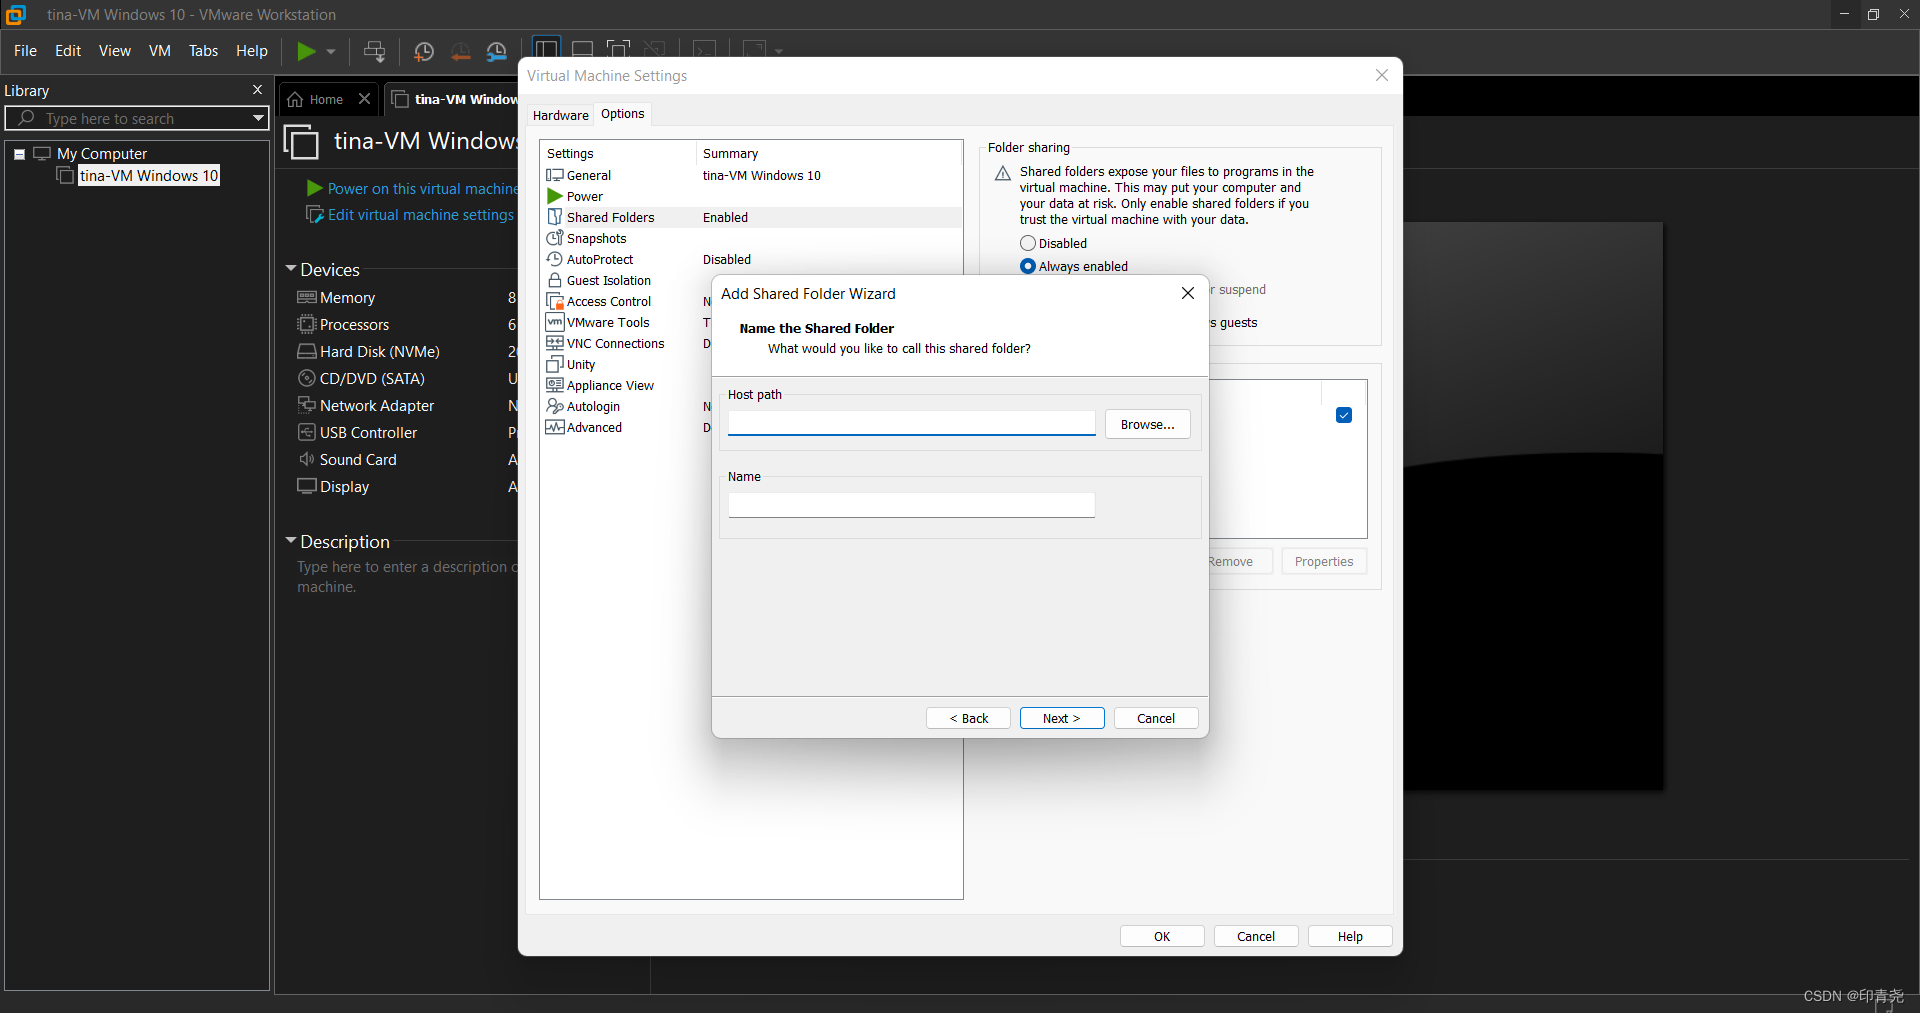Select the CD/DVD (SATA) device
The height and width of the screenshot is (1013, 1920).
point(372,379)
